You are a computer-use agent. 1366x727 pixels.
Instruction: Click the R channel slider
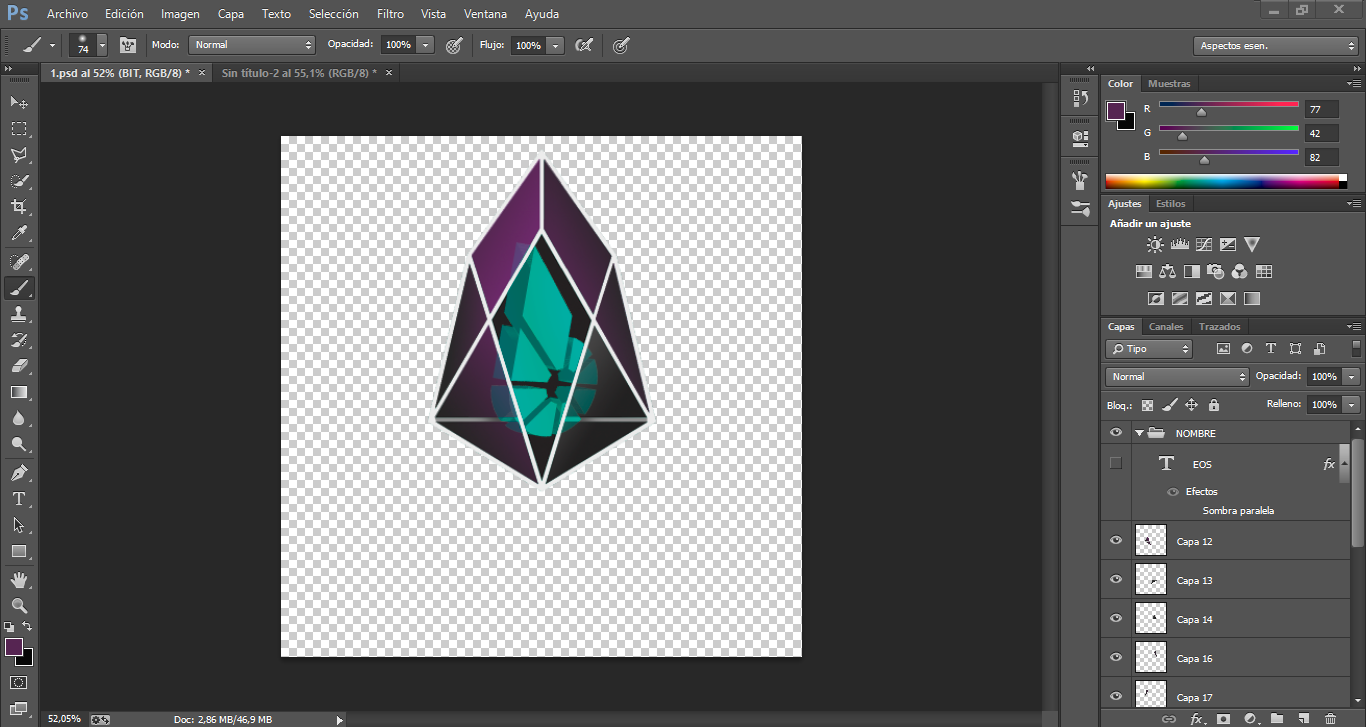pos(1229,105)
